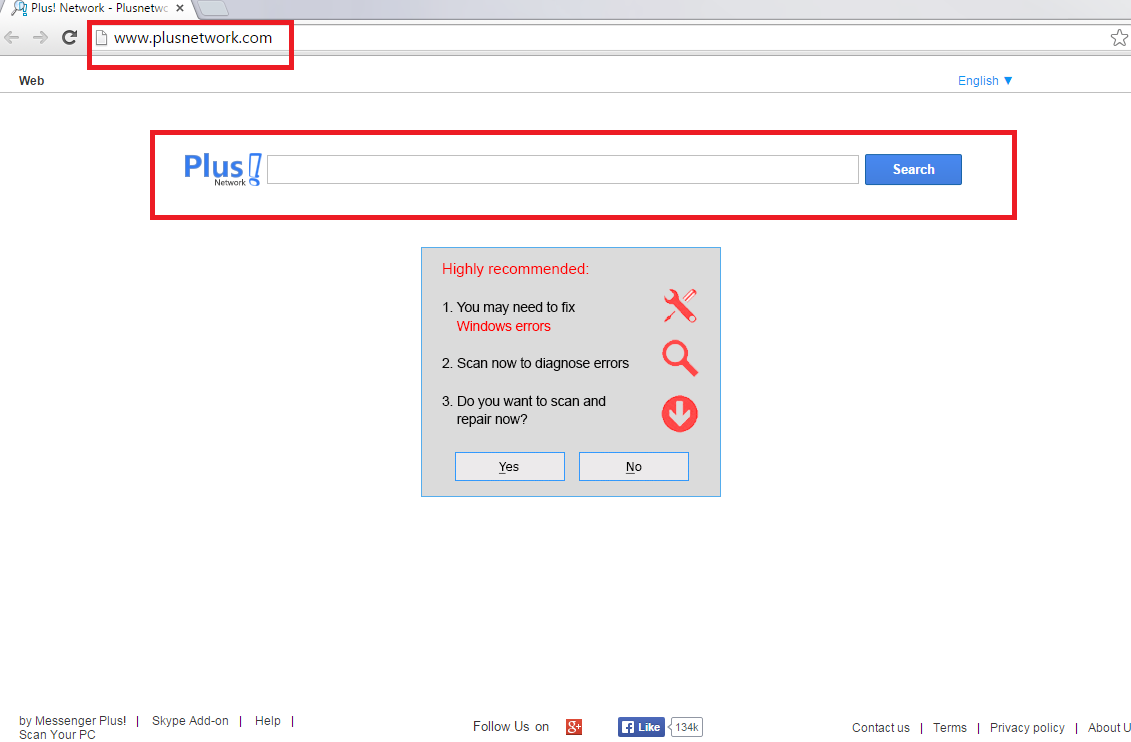This screenshot has height=742, width=1131.
Task: Open the by Messenger Plus! link
Action: 72,721
